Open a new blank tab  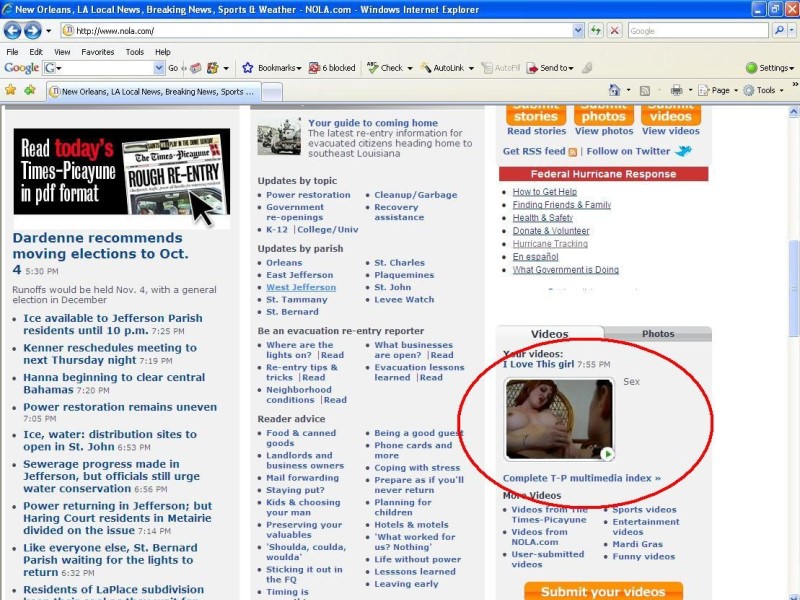tap(272, 92)
